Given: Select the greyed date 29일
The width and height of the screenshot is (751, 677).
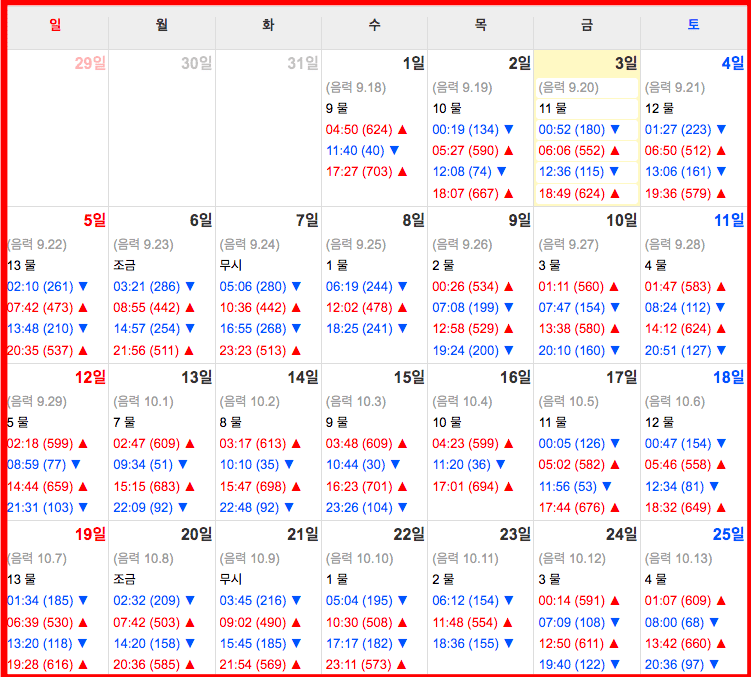Looking at the screenshot, I should [x=90, y=63].
